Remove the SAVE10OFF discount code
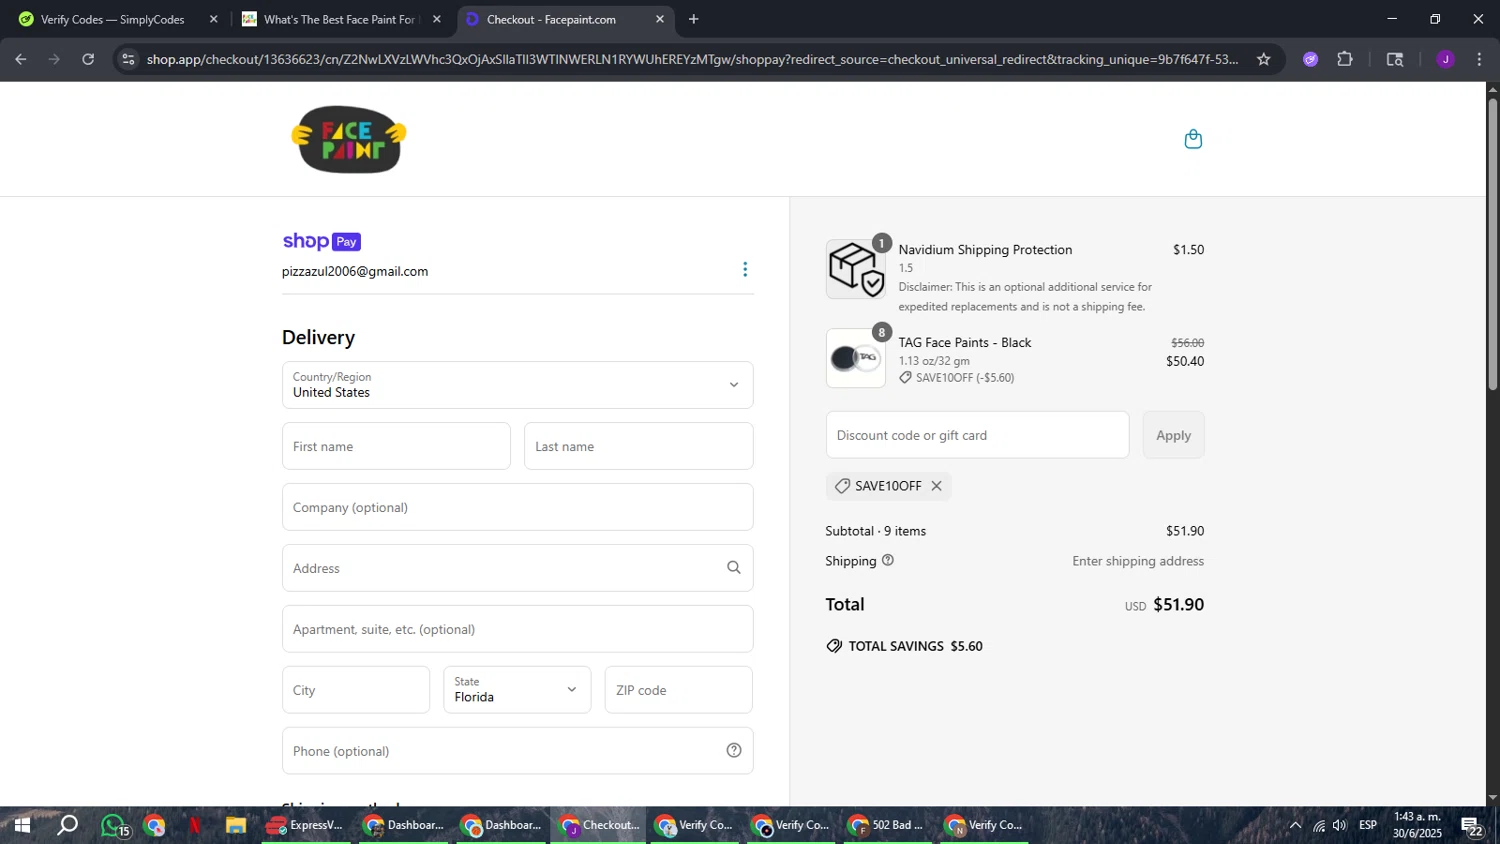 [x=937, y=486]
